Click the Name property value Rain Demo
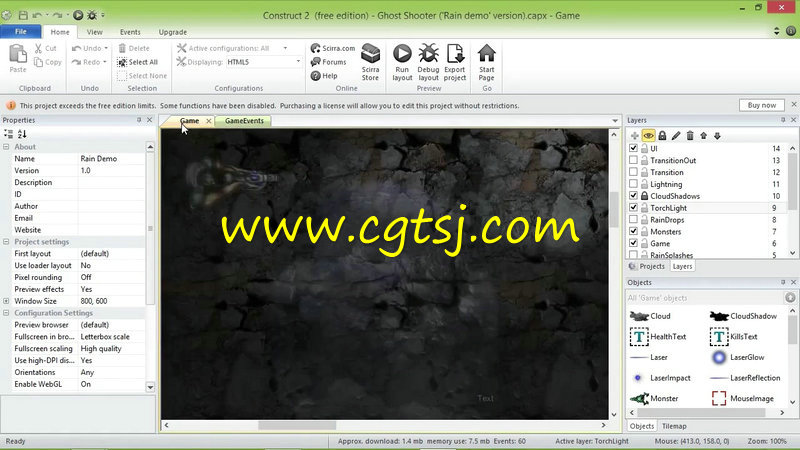800x450 pixels. pyautogui.click(x=111, y=159)
